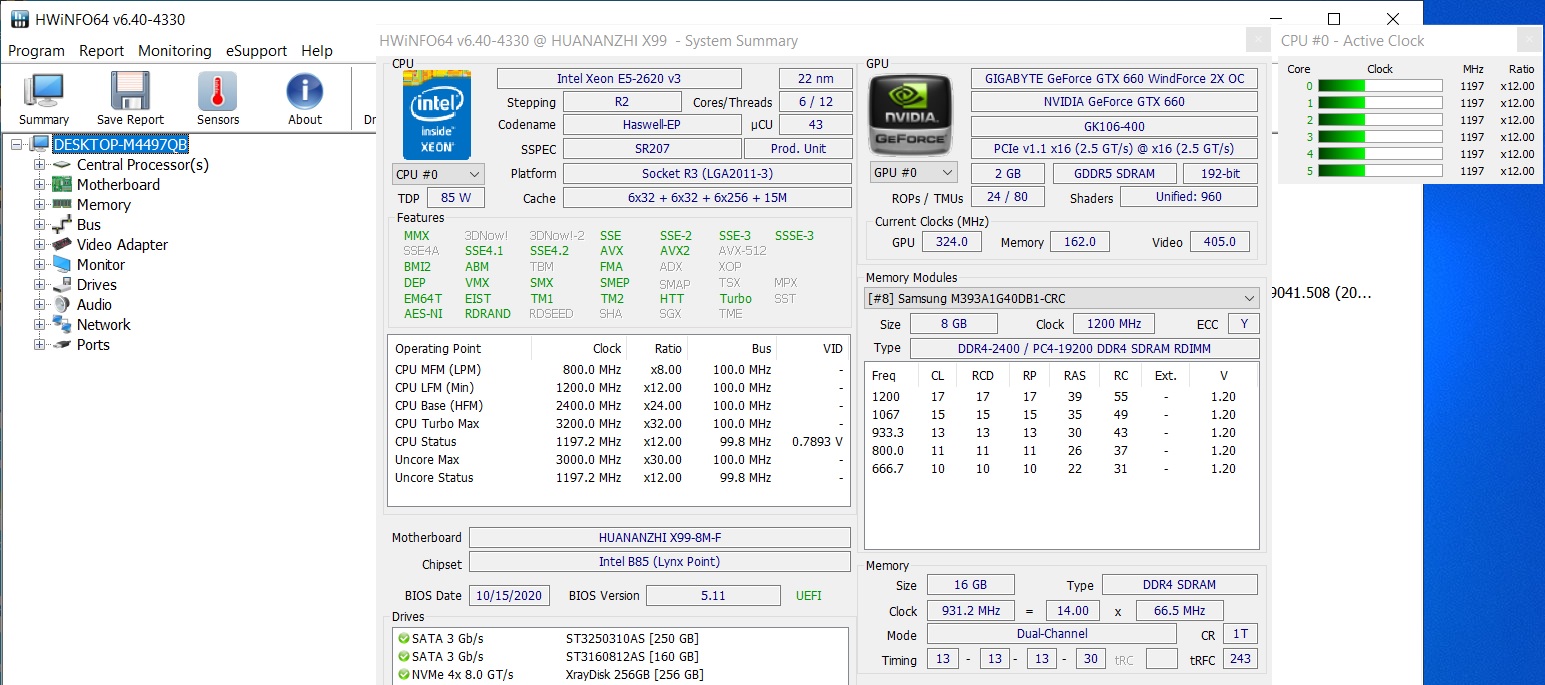Click the Intel B85 (Lynx Point) chipset field
The height and width of the screenshot is (685, 1545).
pos(660,562)
